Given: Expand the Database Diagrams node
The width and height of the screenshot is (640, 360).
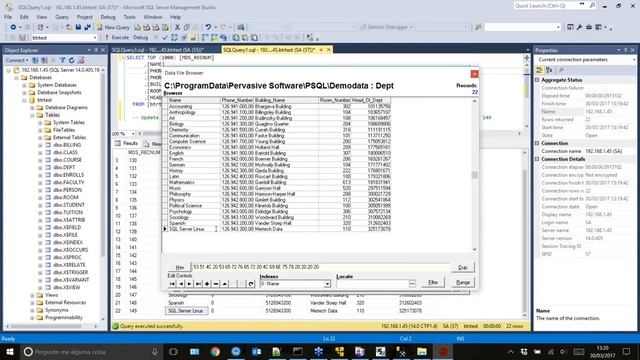Looking at the screenshot, I should pyautogui.click(x=32, y=108).
